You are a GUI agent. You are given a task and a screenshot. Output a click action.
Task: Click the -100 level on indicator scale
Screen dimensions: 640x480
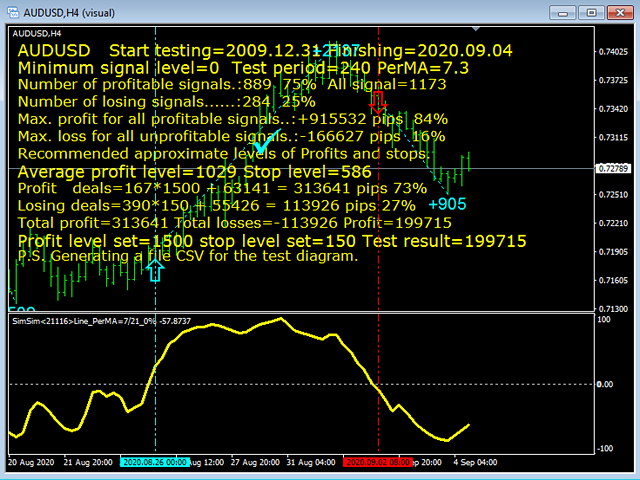(x=604, y=449)
